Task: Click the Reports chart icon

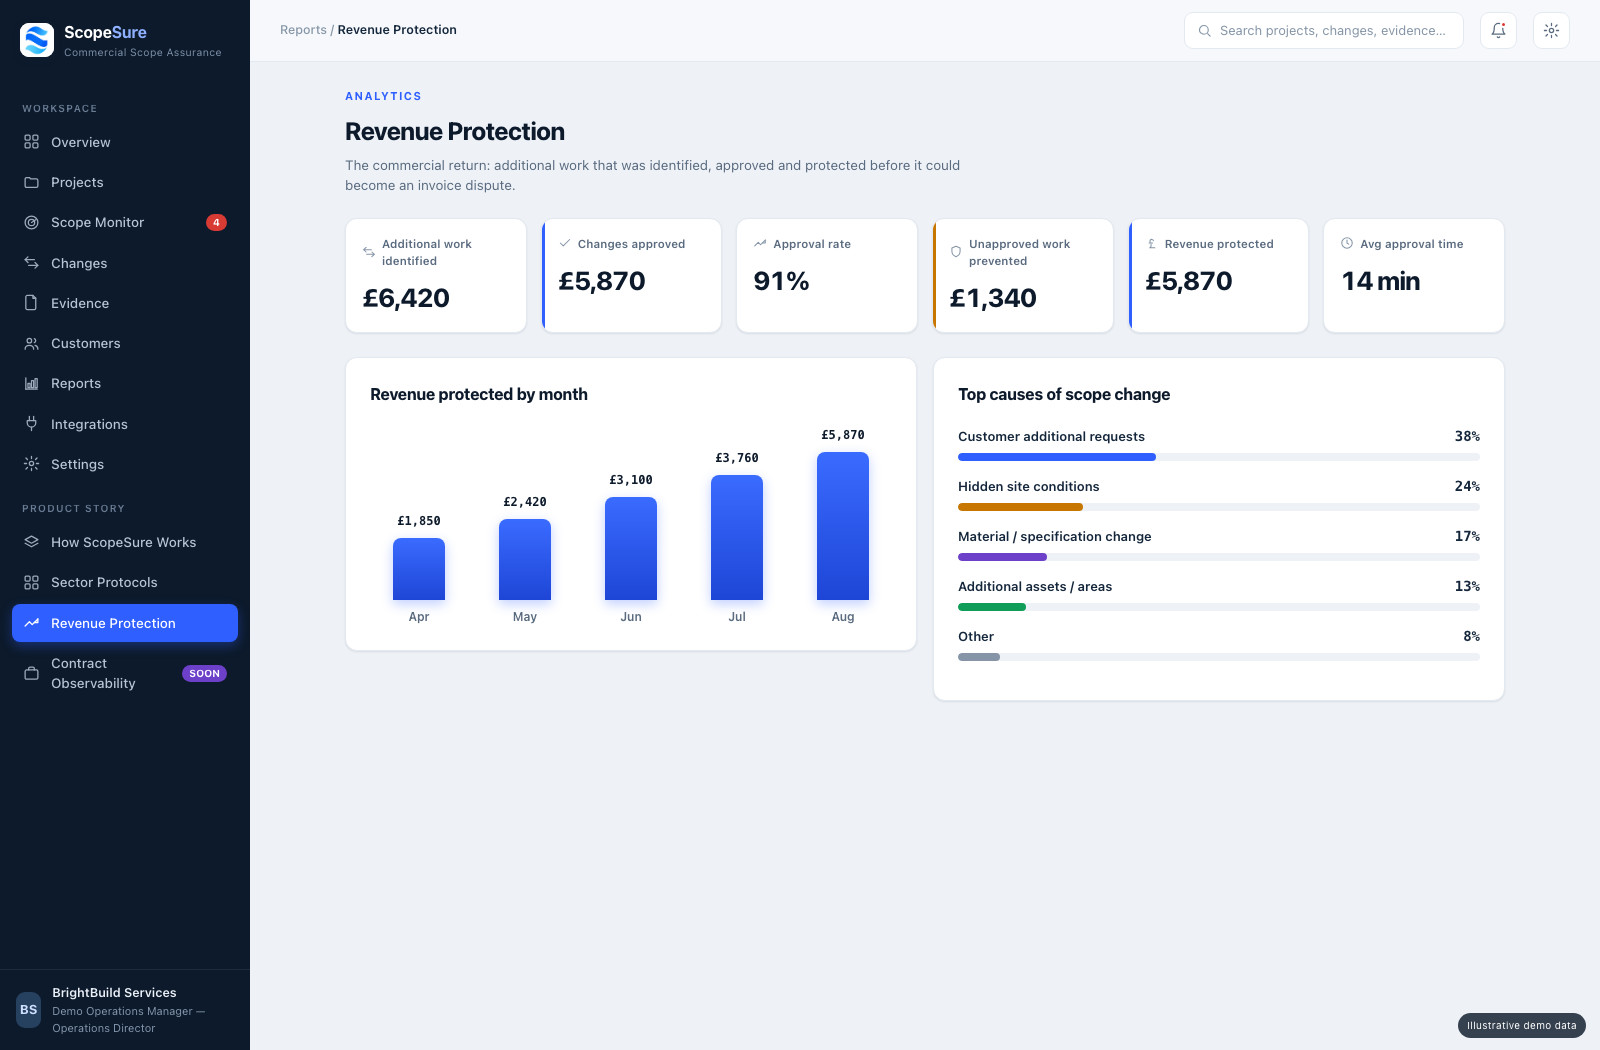Action: 32,383
